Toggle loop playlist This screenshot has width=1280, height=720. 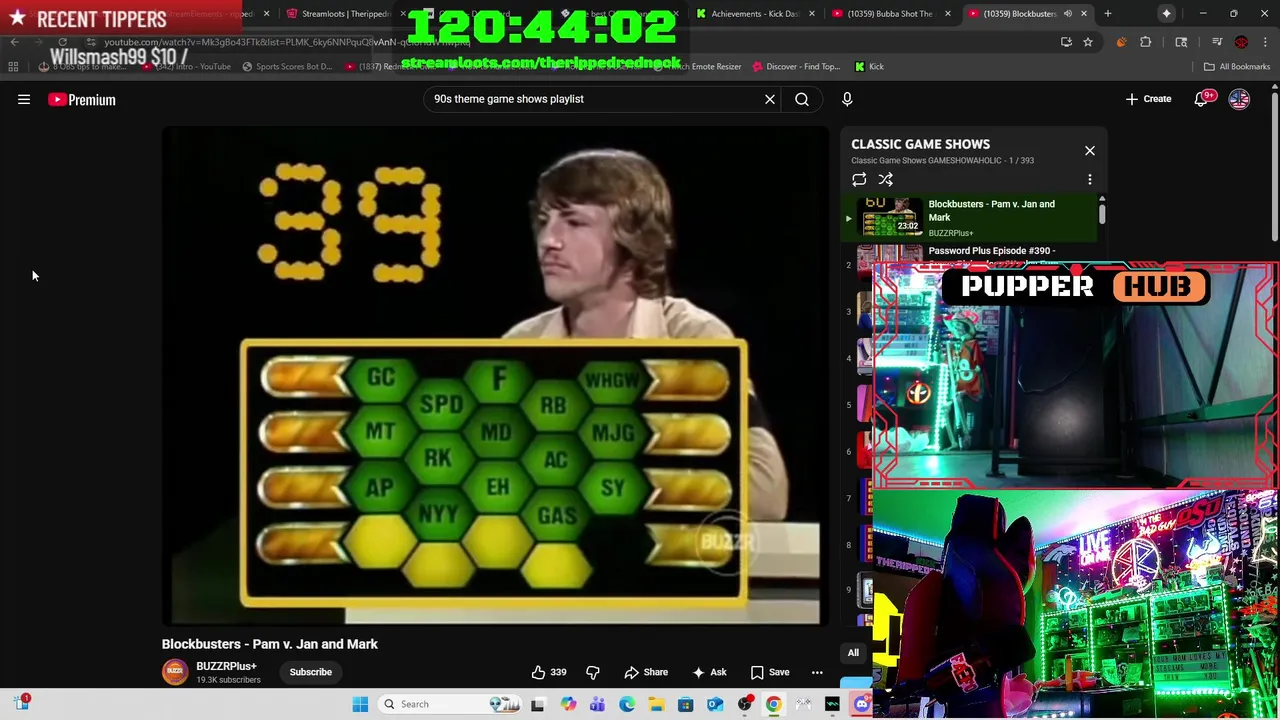click(x=859, y=180)
